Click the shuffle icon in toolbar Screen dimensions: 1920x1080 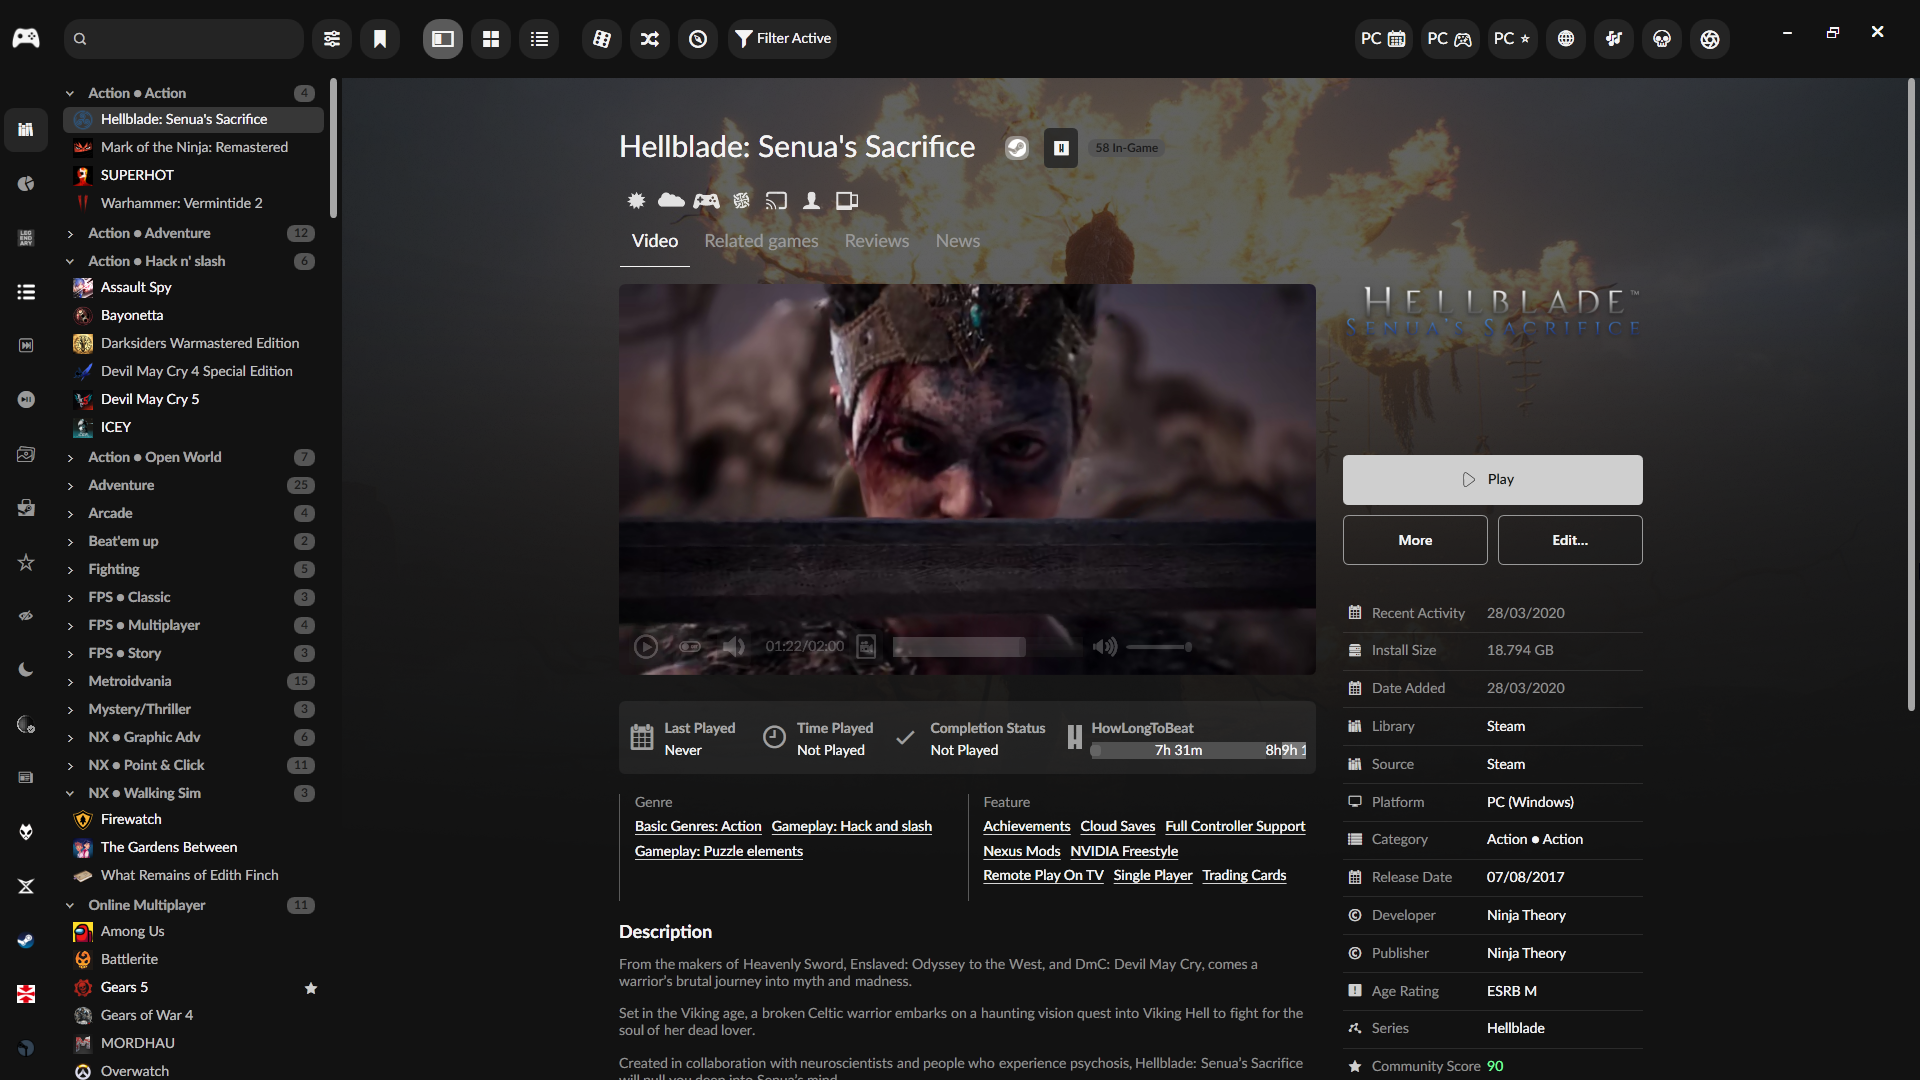click(x=650, y=39)
